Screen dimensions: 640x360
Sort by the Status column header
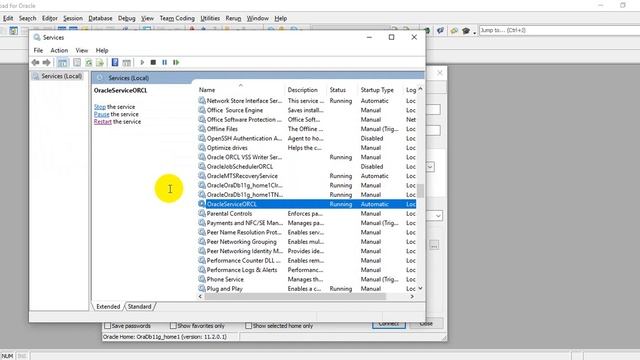[x=342, y=90]
